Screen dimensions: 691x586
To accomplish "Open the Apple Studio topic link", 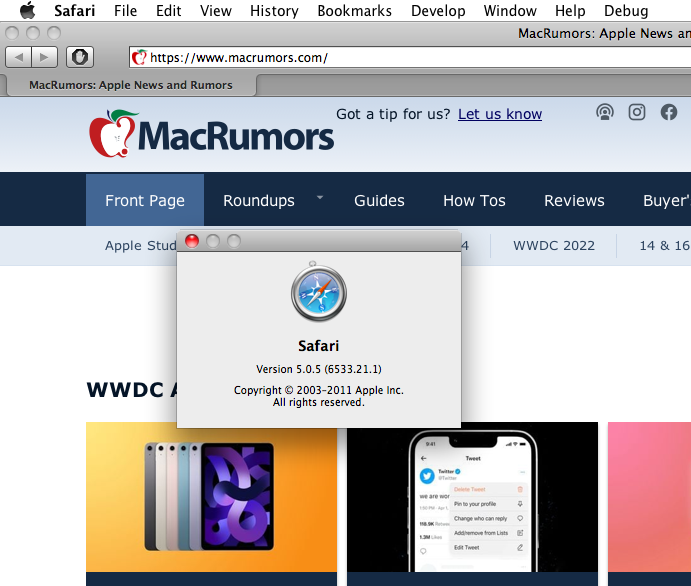I will pos(141,245).
